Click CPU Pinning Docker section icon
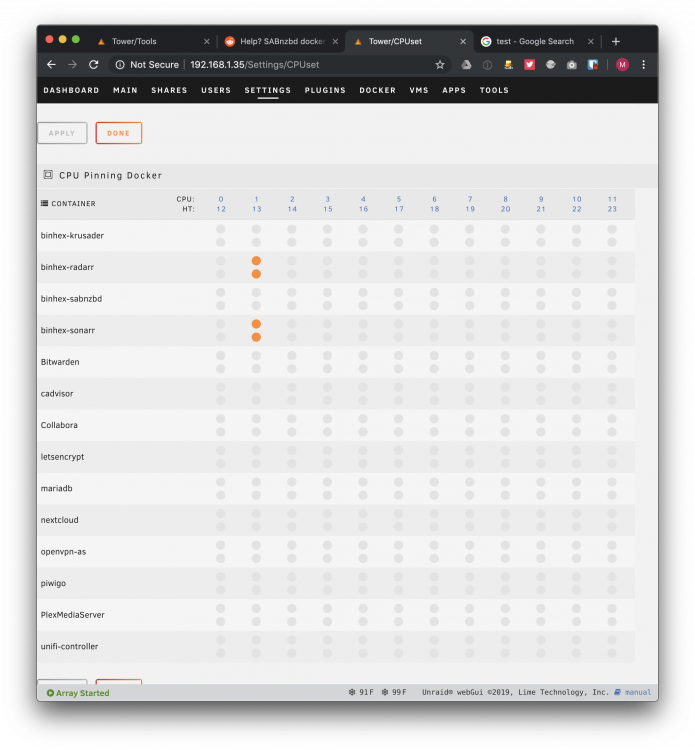 pyautogui.click(x=48, y=175)
